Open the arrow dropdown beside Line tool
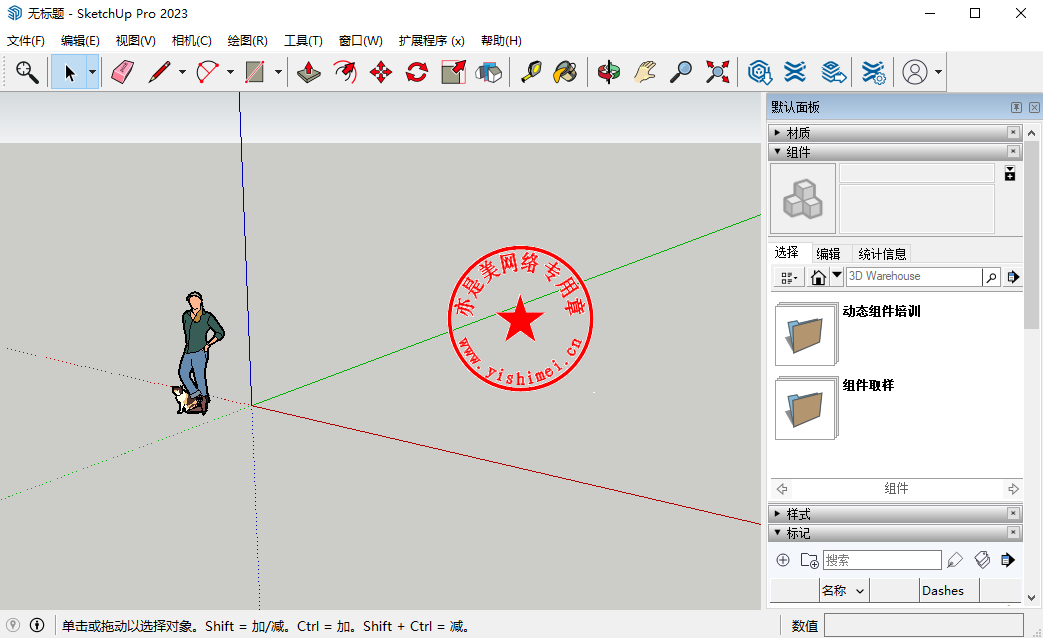Screen dimensions: 1043x638 click(x=182, y=72)
